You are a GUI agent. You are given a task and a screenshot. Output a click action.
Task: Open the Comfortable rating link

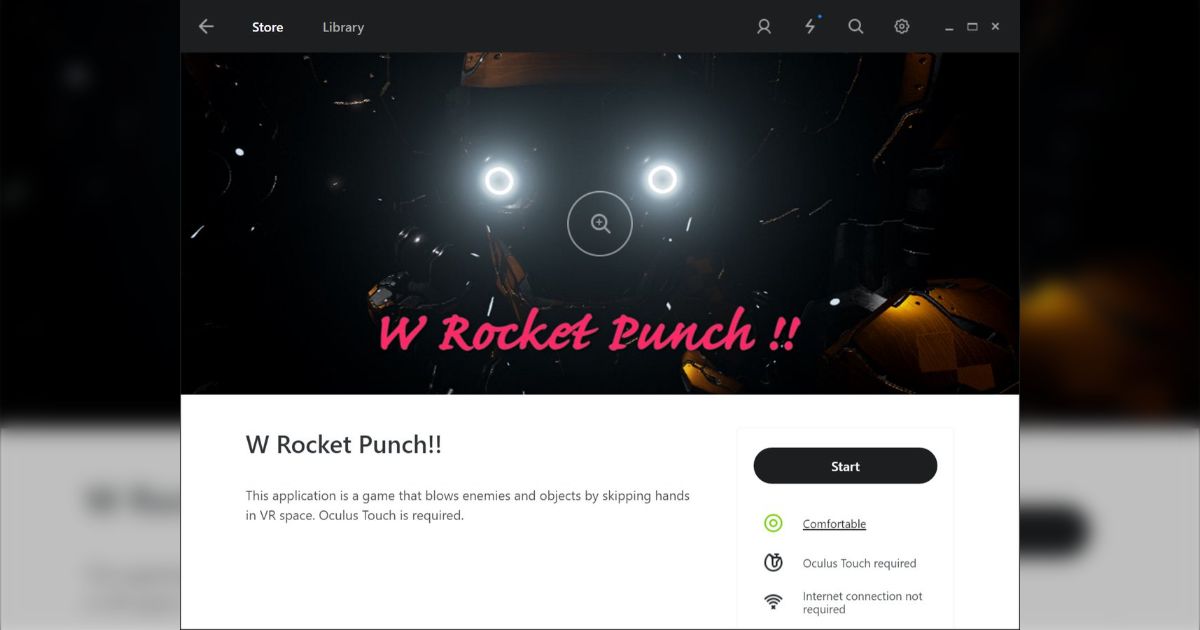[x=834, y=524]
